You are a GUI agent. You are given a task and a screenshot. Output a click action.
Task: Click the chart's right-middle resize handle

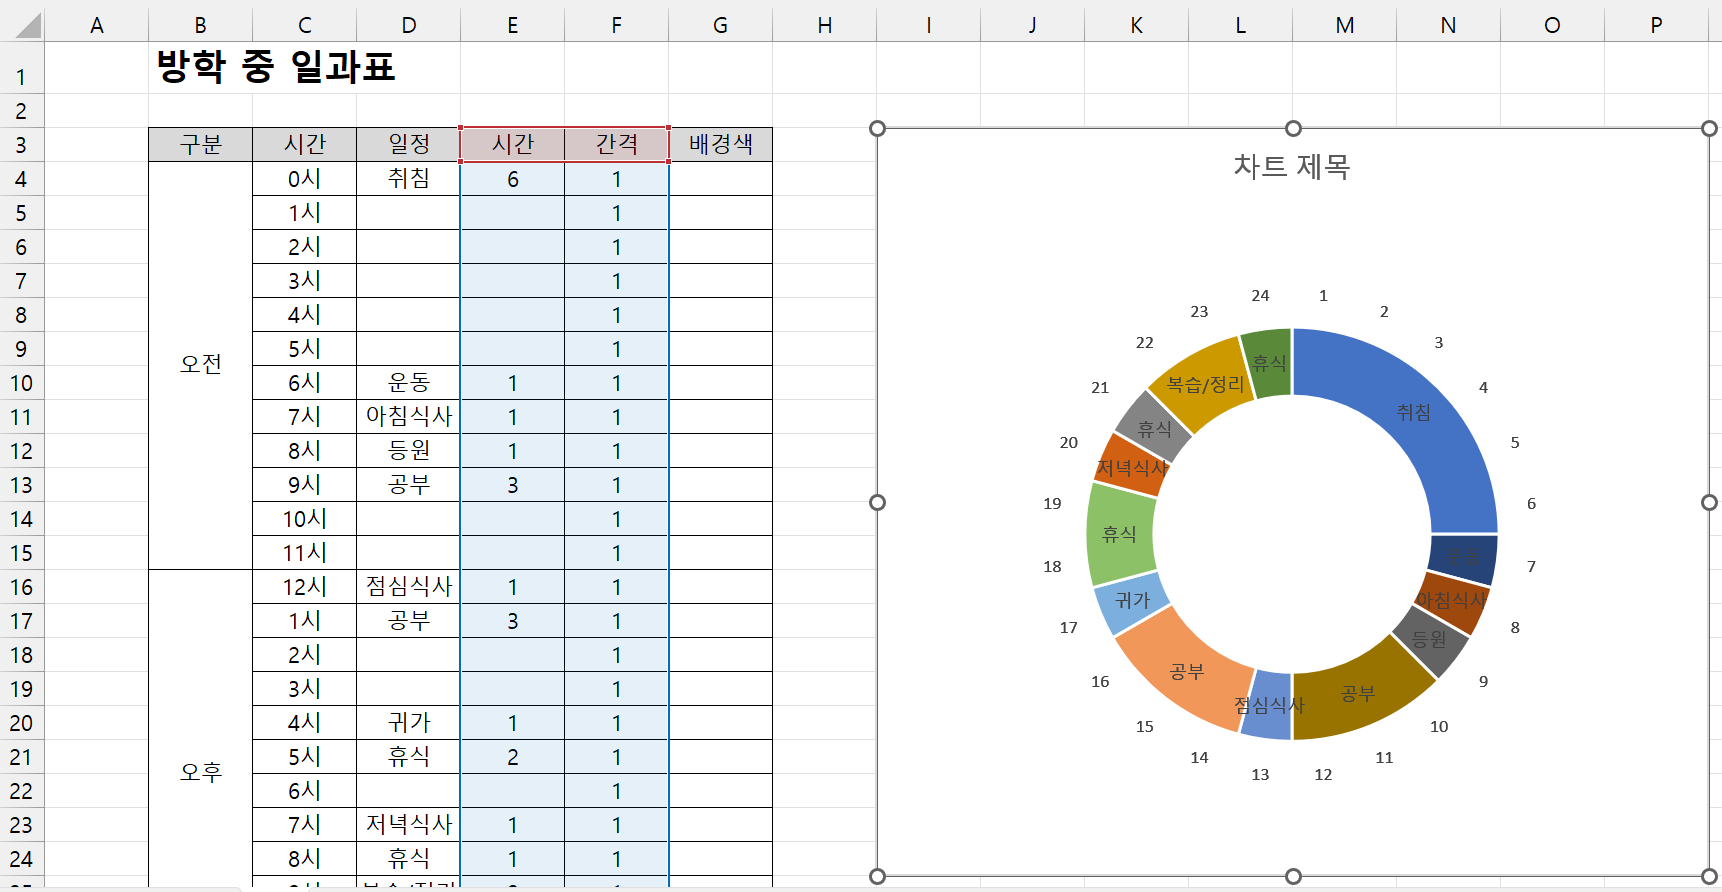1709,502
